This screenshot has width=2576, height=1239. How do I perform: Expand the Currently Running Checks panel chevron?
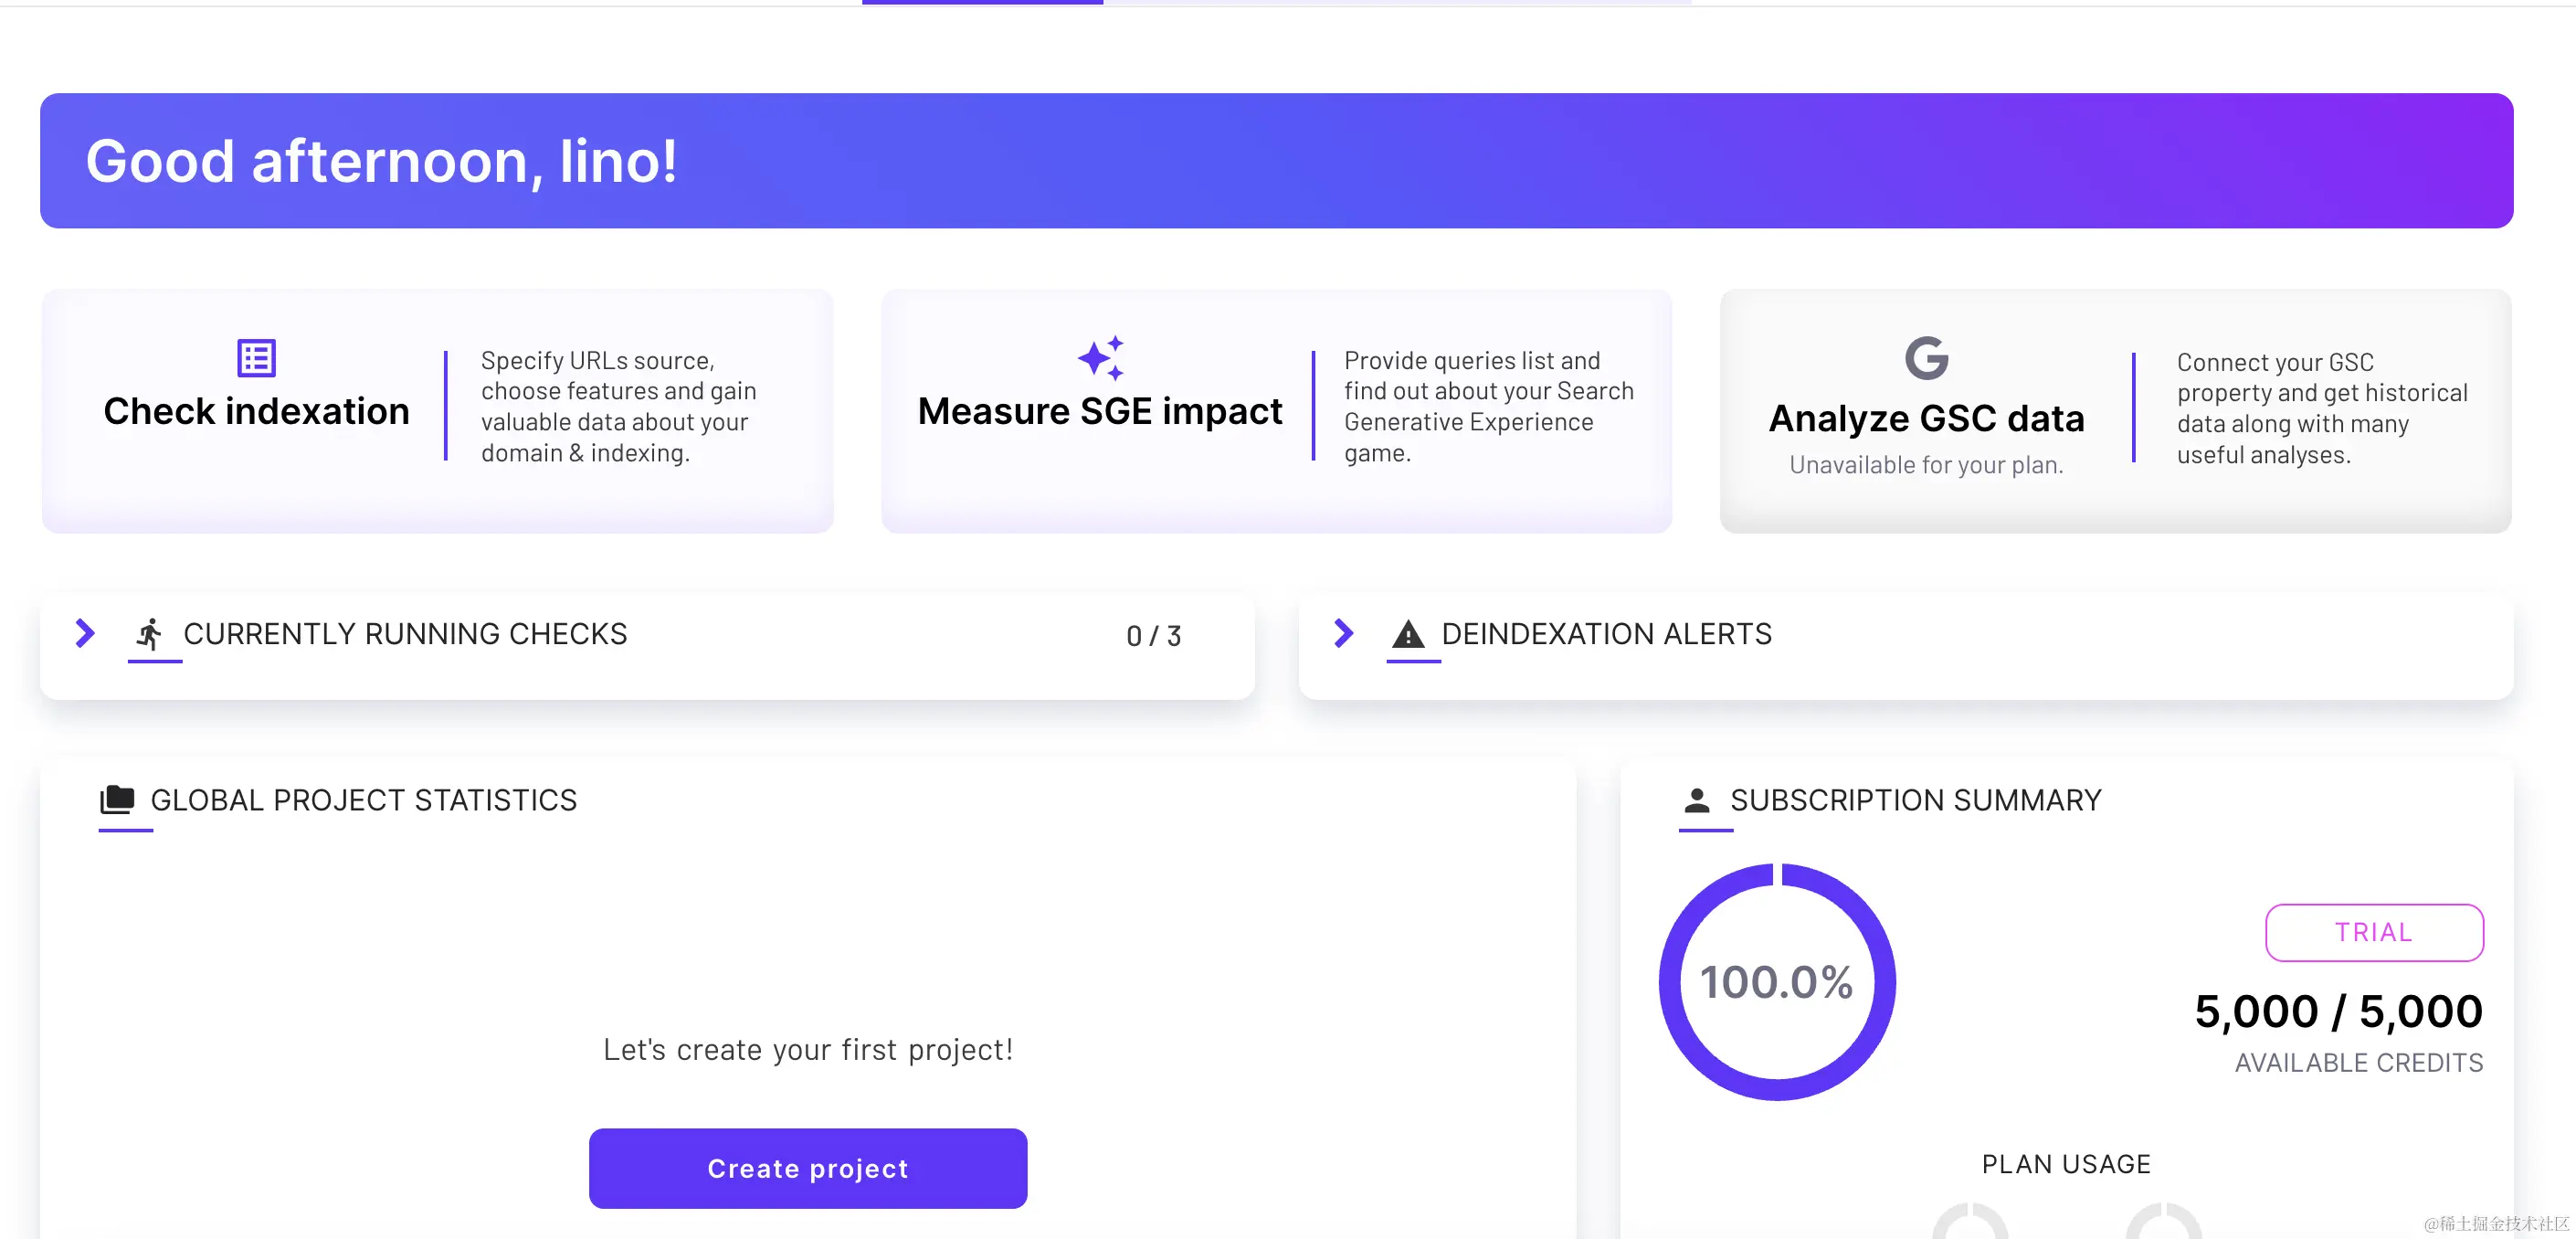tap(85, 632)
